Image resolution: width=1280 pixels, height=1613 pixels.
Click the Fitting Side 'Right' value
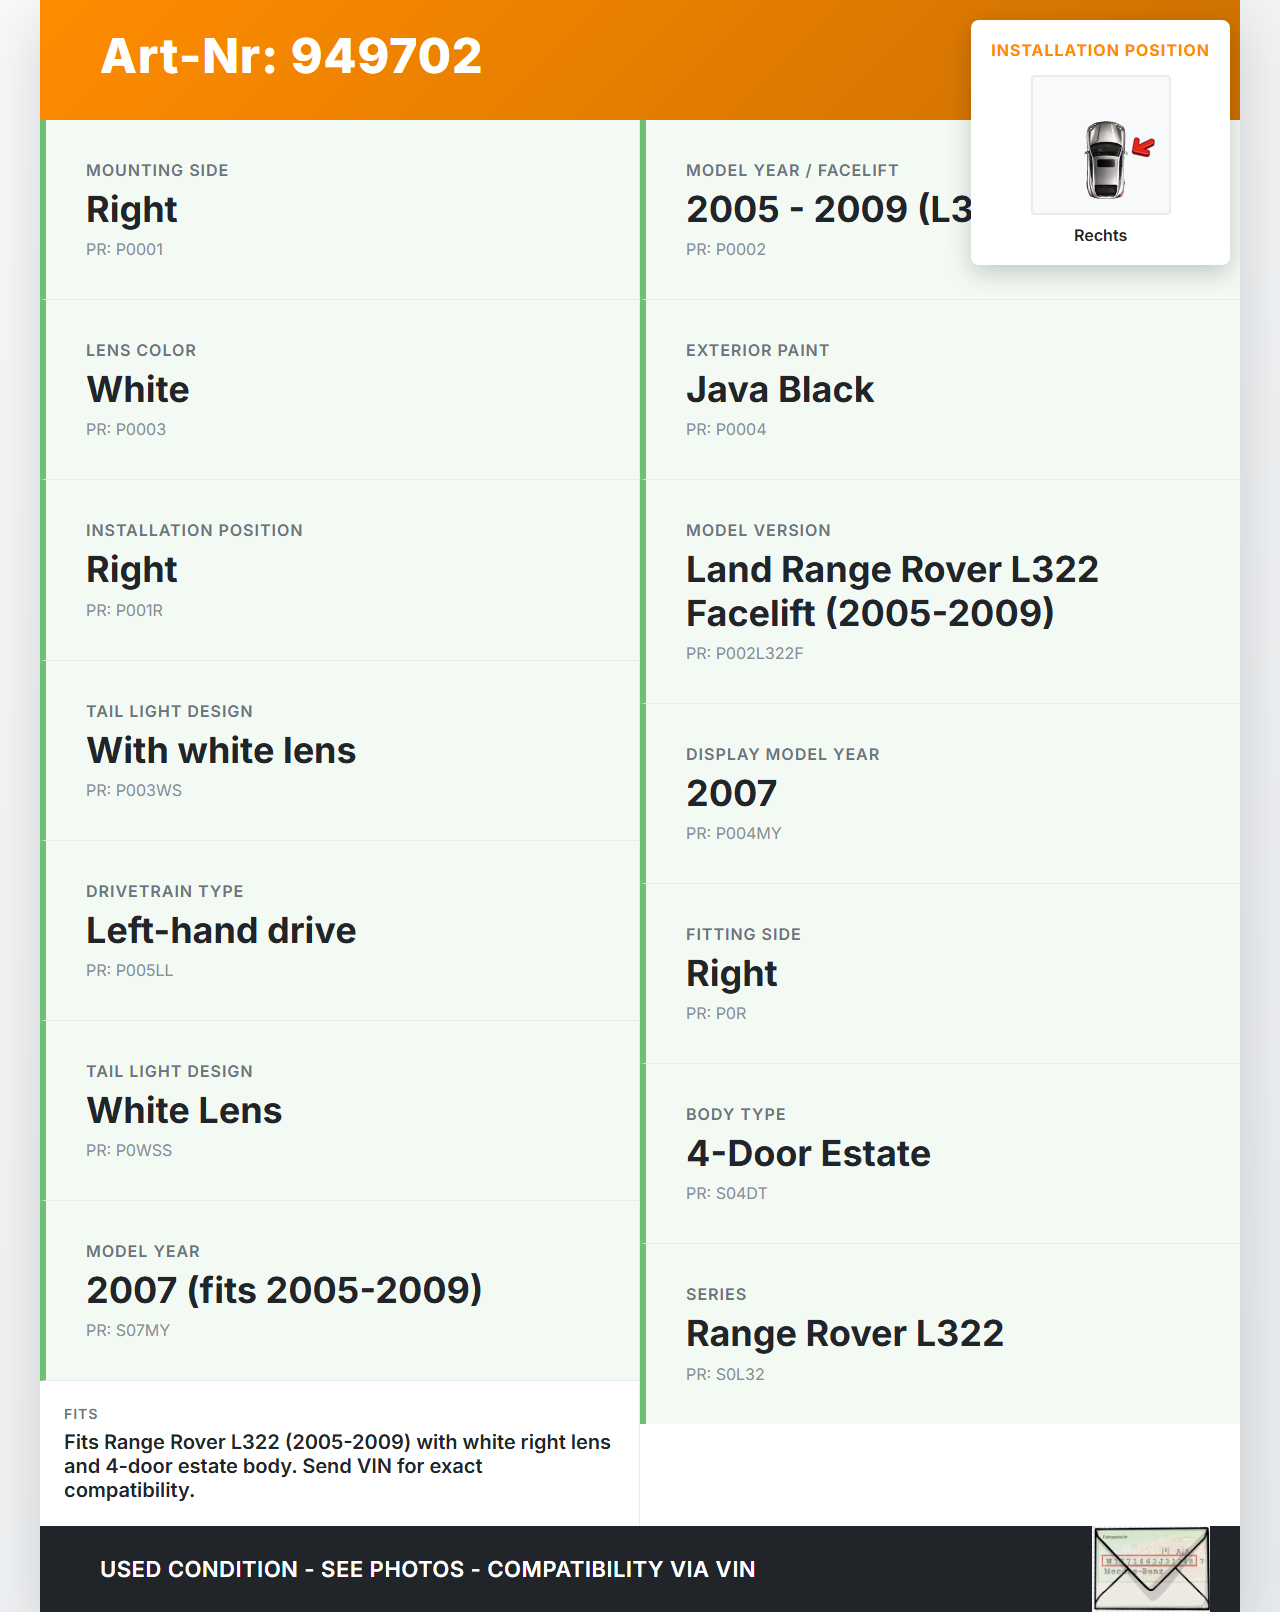(731, 974)
